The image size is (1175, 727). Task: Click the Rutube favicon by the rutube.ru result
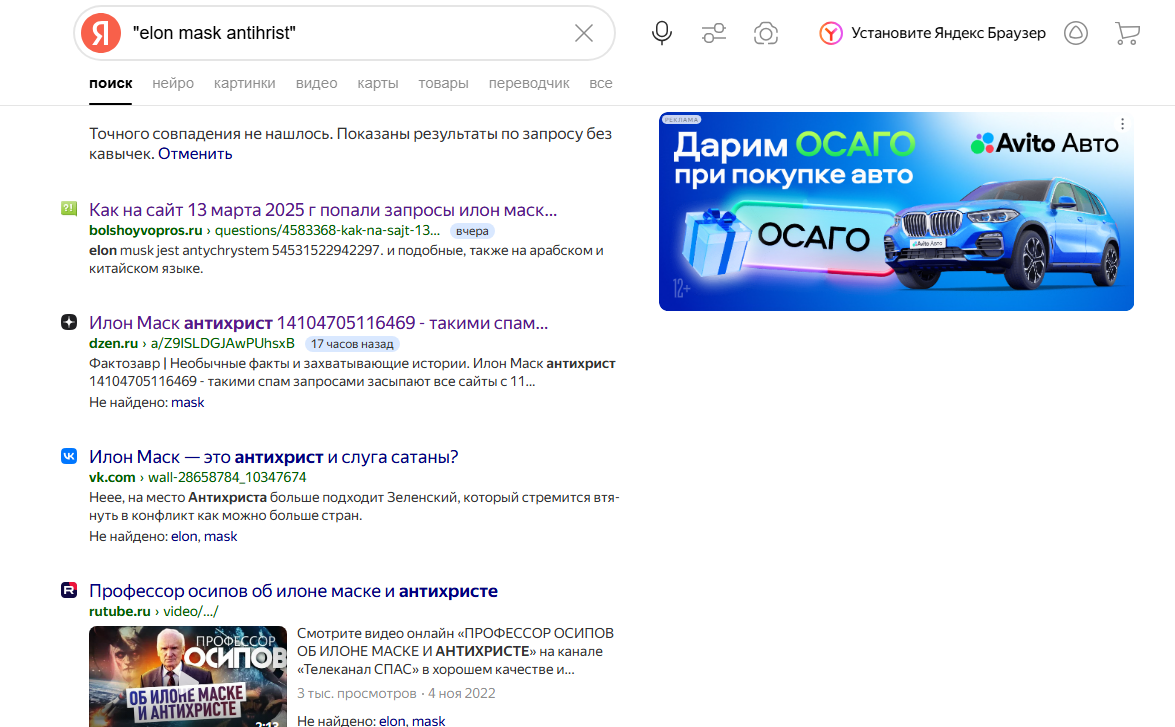pos(67,590)
